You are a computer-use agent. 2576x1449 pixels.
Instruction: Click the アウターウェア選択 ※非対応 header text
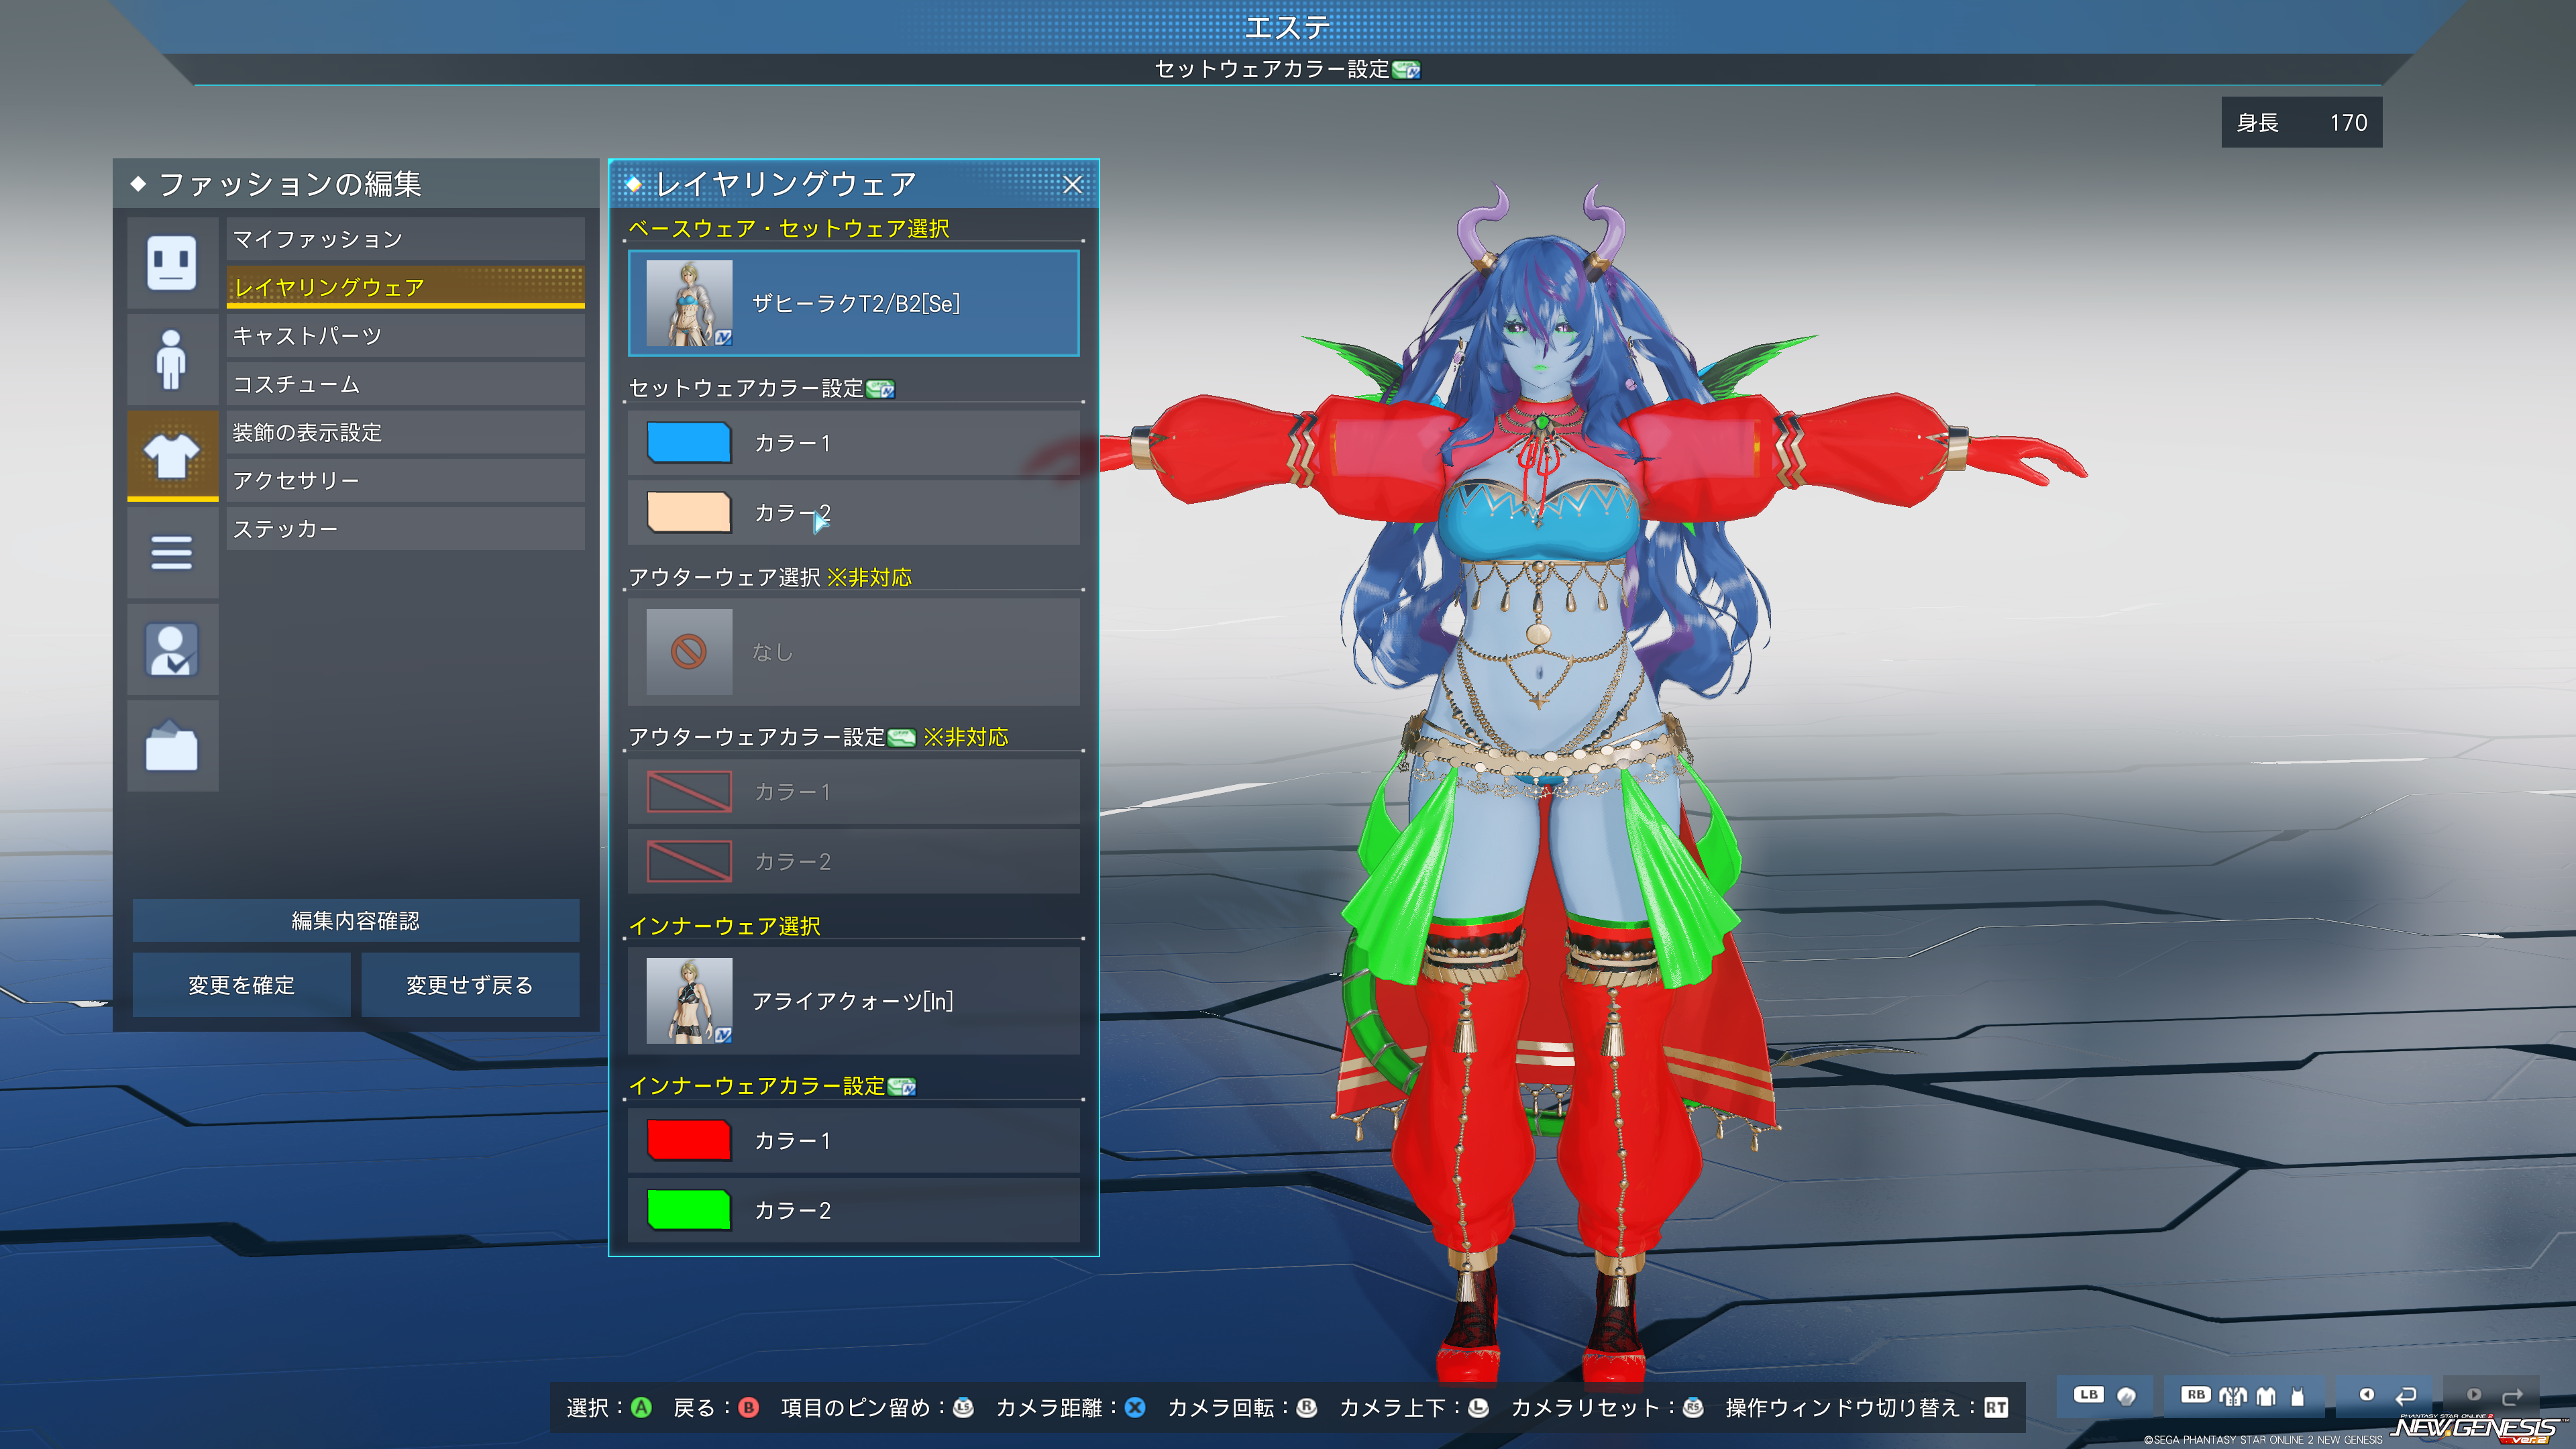point(770,577)
